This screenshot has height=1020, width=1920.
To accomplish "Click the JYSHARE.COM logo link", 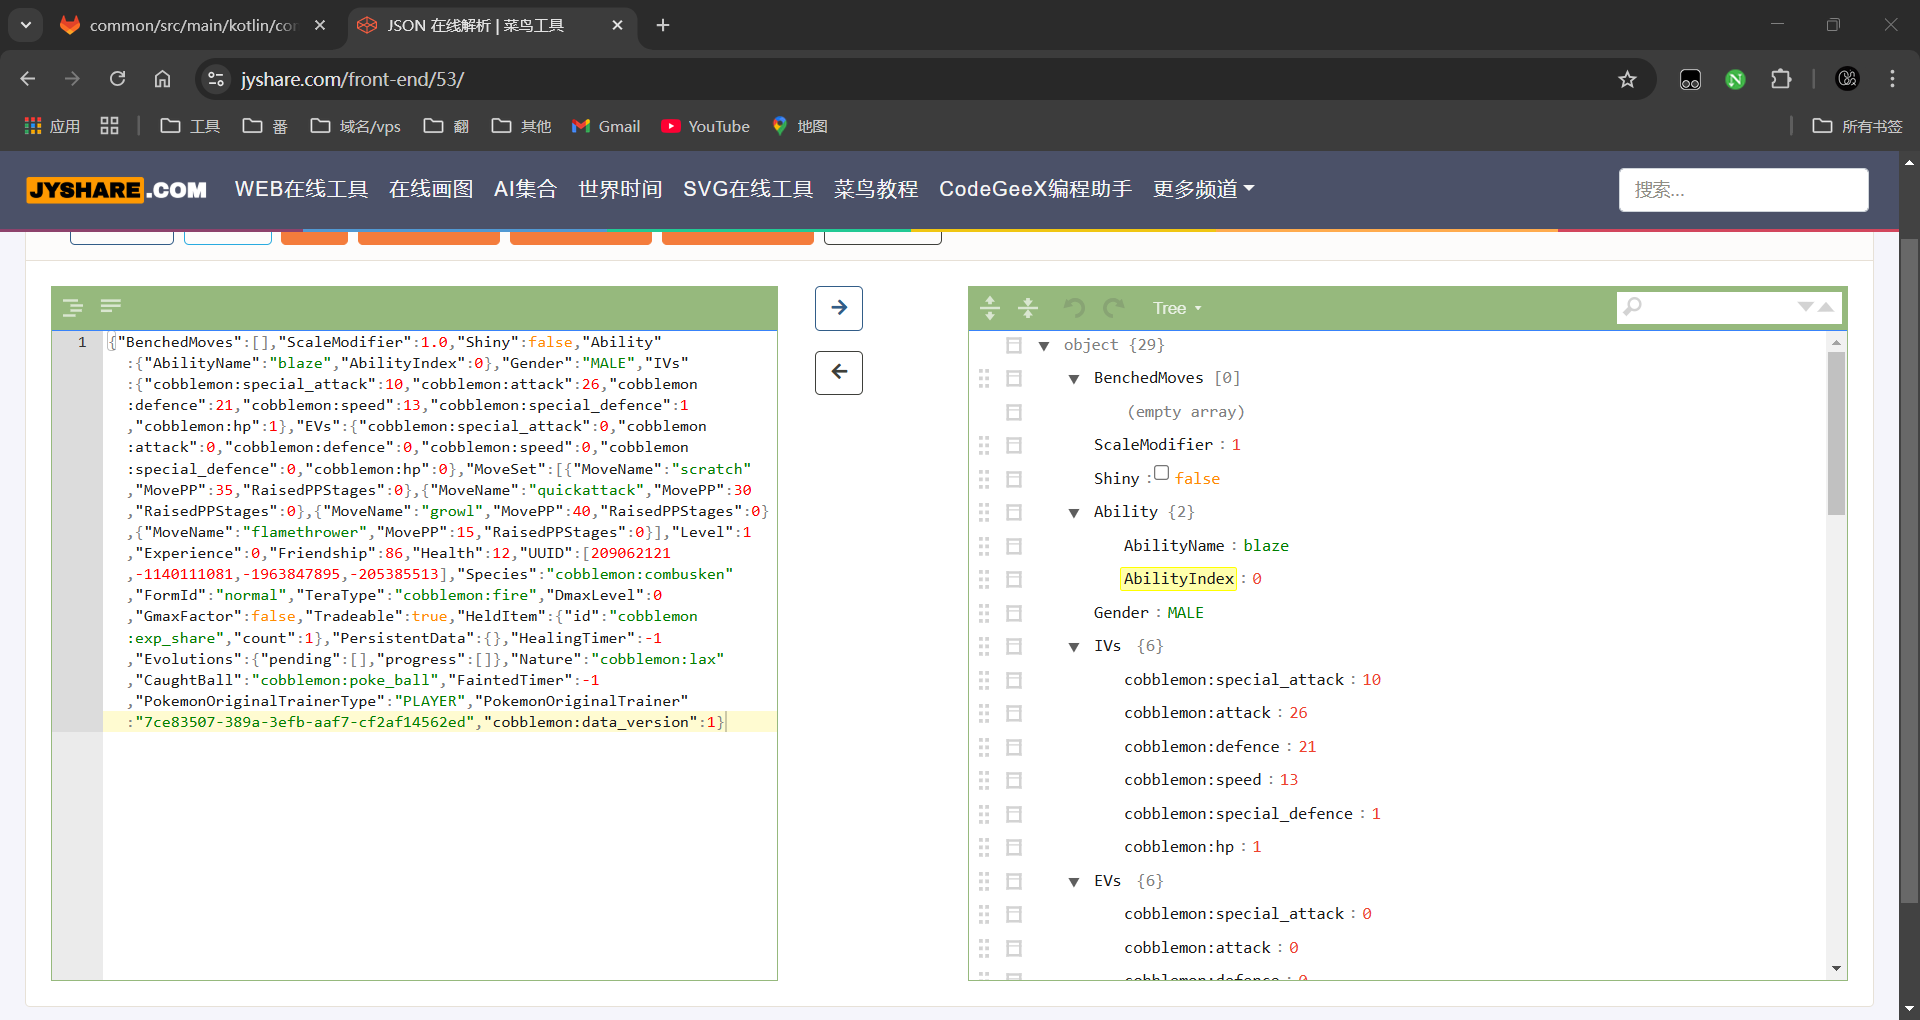I will pyautogui.click(x=117, y=189).
